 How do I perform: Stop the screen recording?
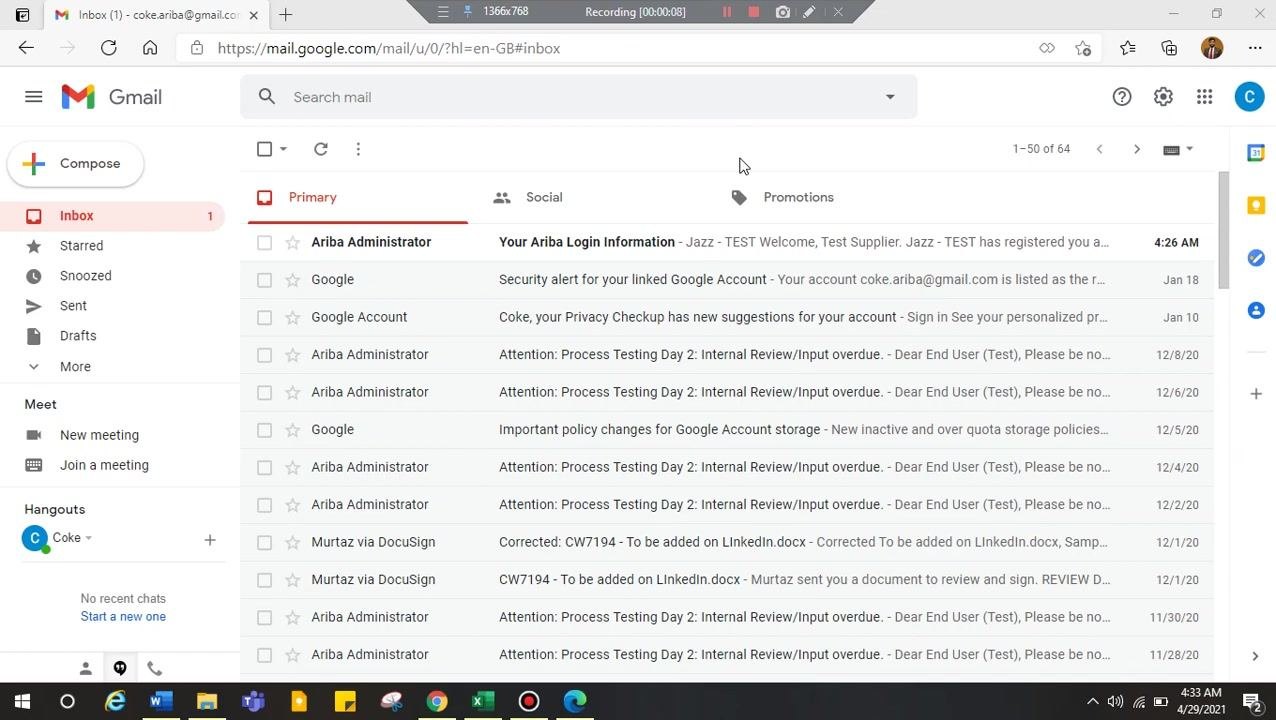(x=754, y=12)
